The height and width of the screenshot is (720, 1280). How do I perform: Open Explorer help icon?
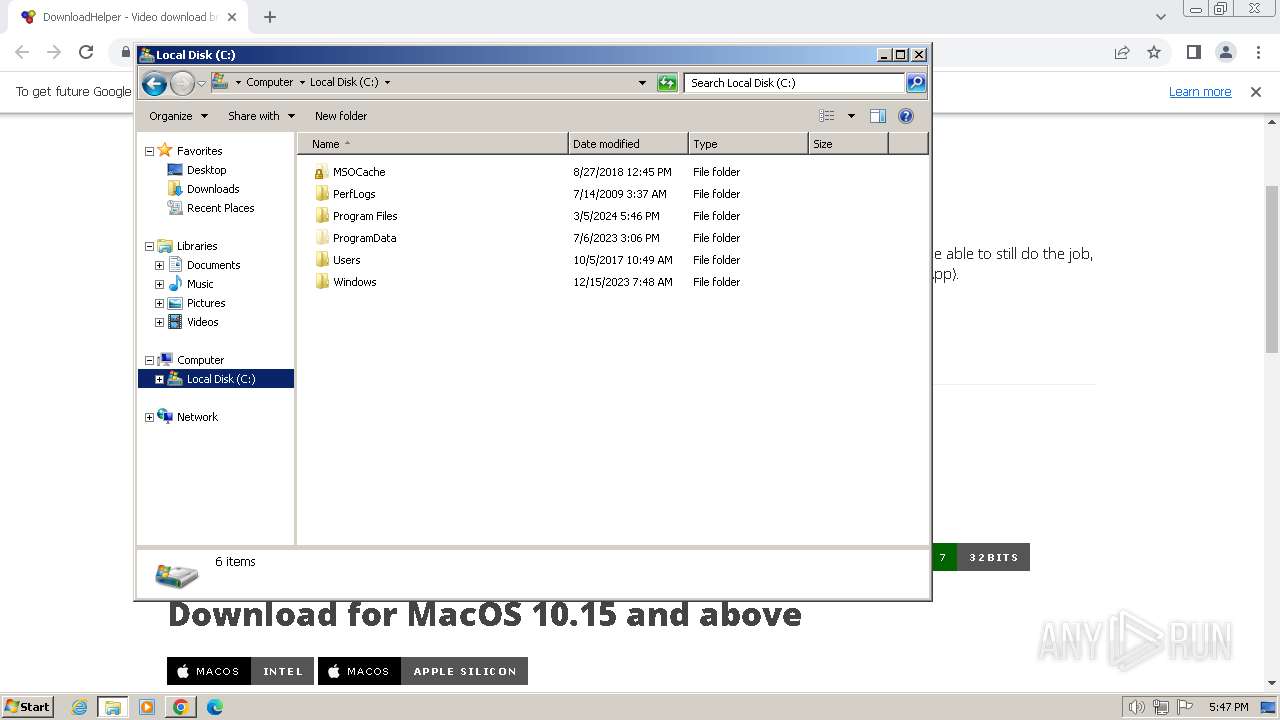906,116
